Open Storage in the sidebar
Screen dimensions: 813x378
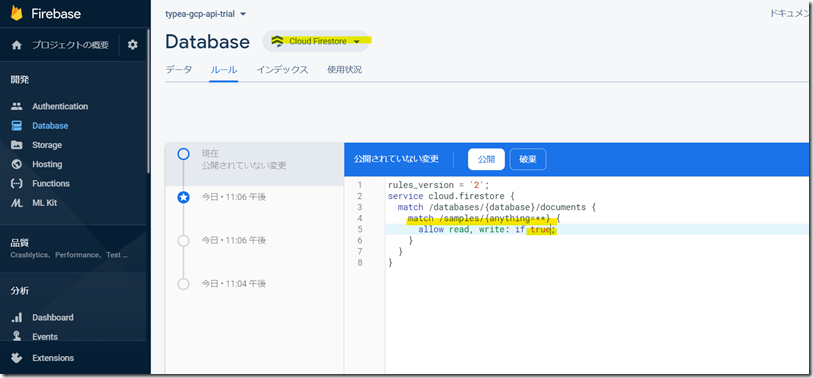[x=47, y=145]
